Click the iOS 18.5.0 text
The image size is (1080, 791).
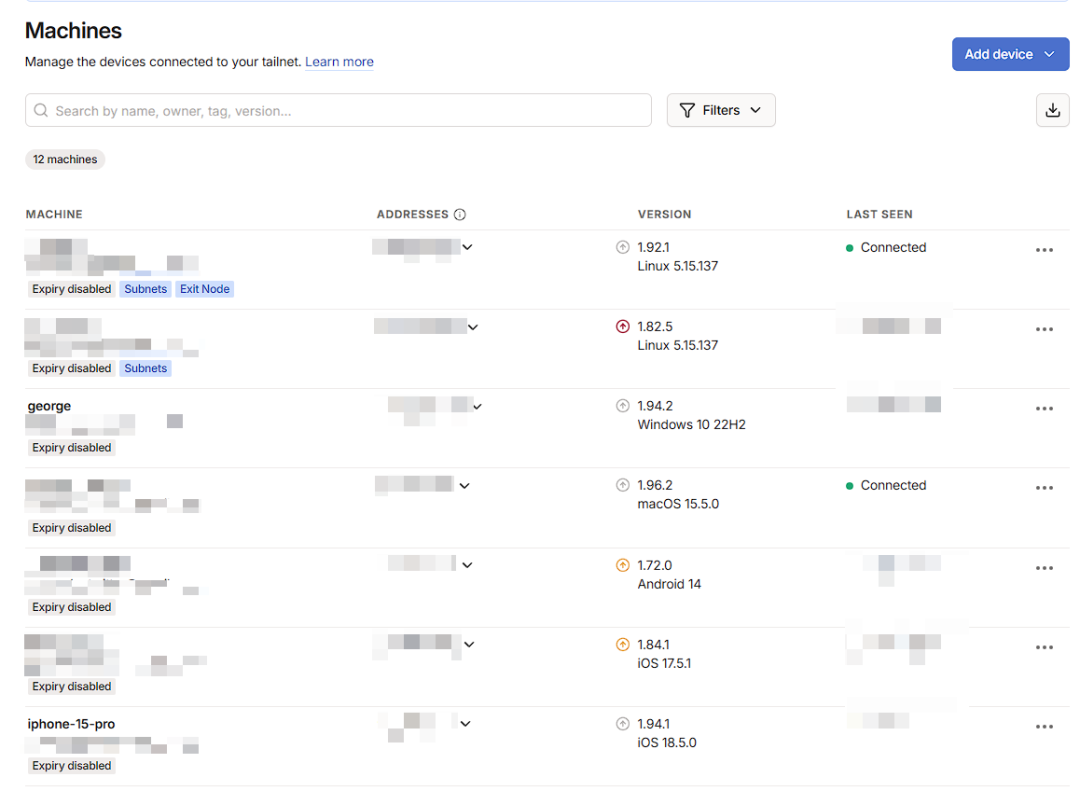point(667,743)
